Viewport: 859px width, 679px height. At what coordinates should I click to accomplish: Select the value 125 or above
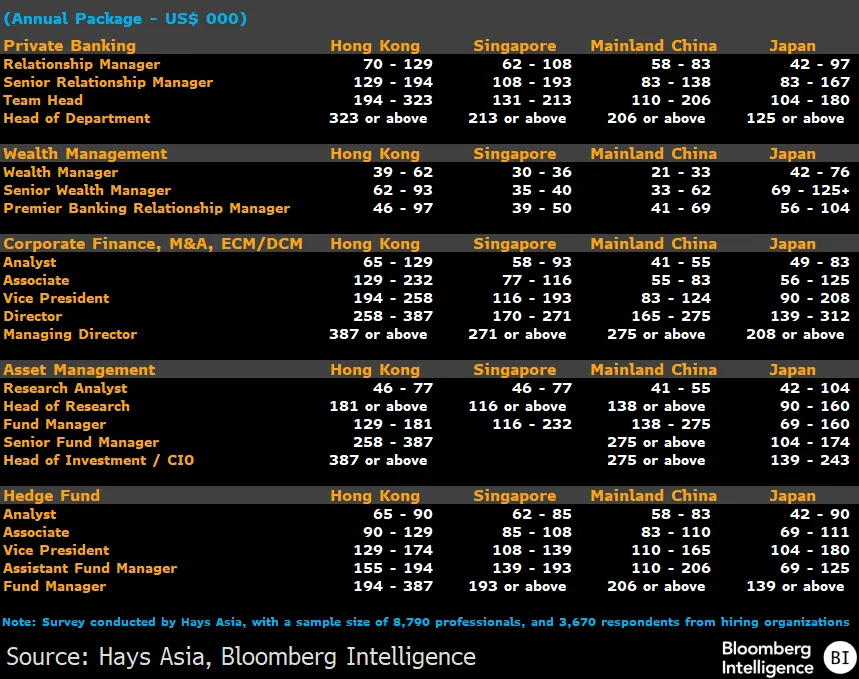pyautogui.click(x=795, y=118)
